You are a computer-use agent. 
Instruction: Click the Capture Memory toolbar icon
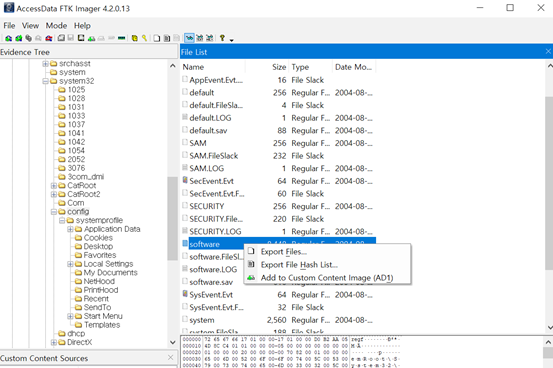(122, 38)
